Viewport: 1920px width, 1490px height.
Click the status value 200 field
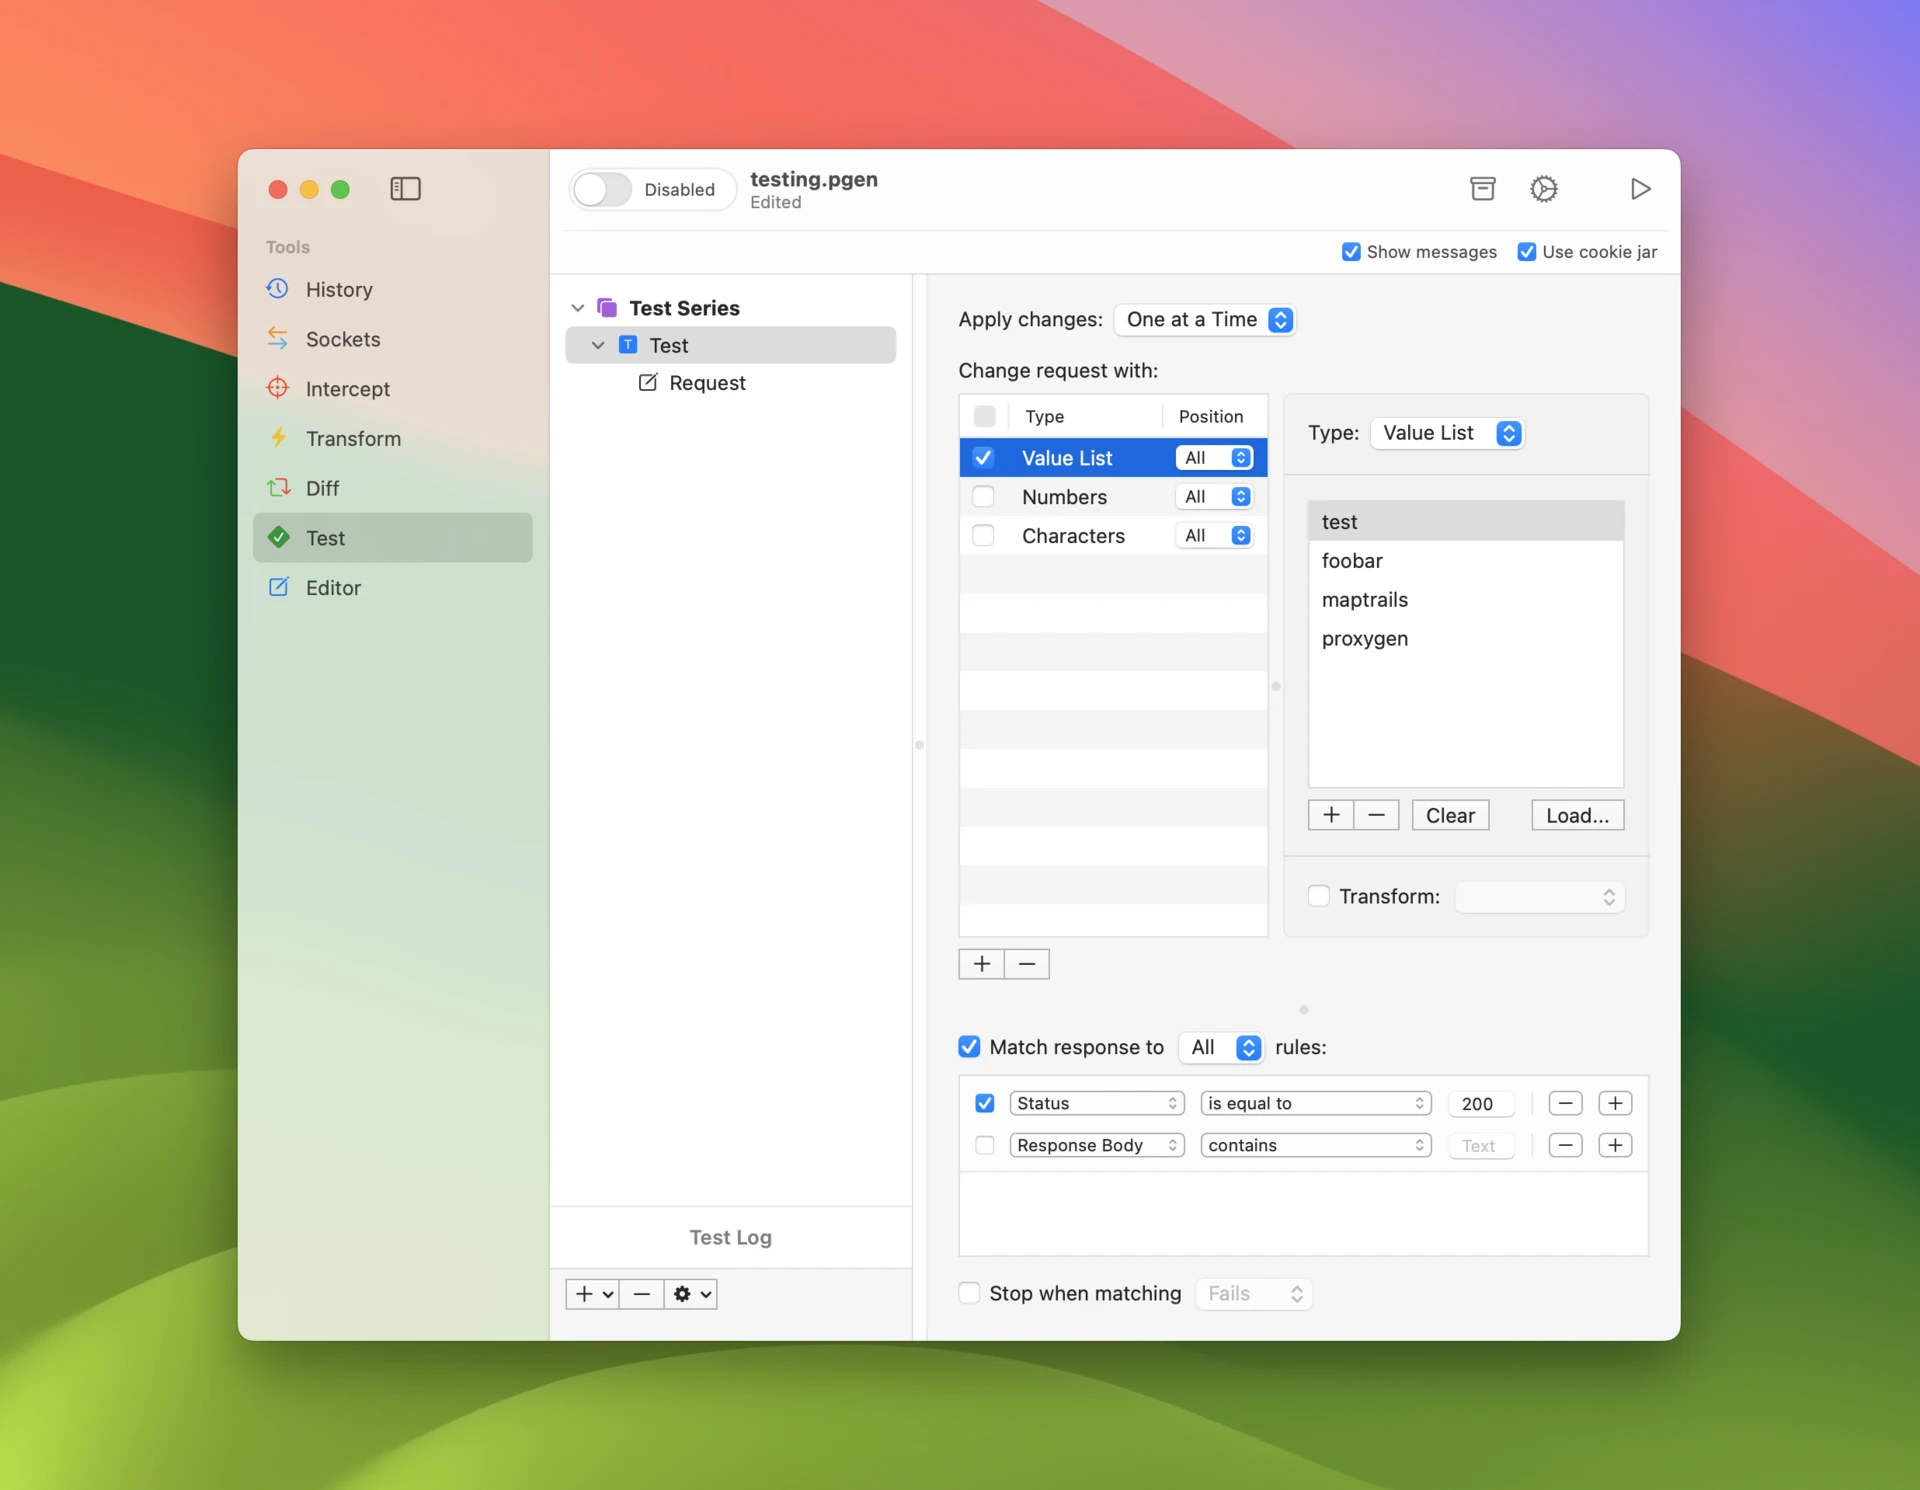1480,1103
